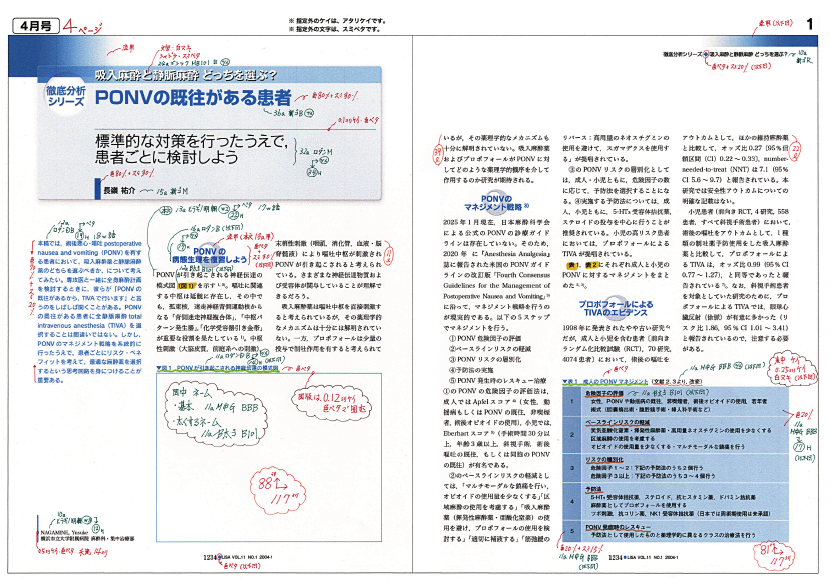The height and width of the screenshot is (583, 831).
Task: Click the yellow highlighted 図1 reference
Action: click(x=185, y=285)
